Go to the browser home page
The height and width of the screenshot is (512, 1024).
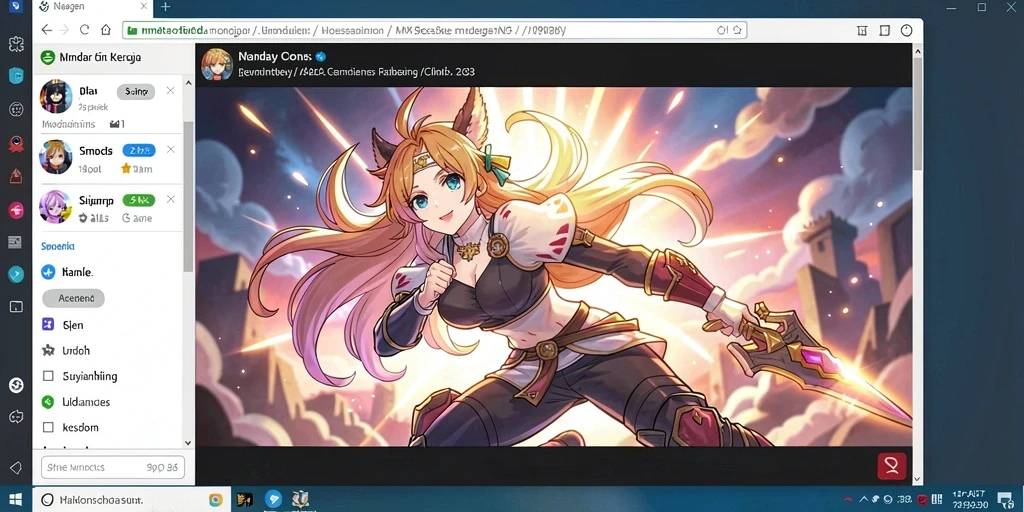[106, 30]
